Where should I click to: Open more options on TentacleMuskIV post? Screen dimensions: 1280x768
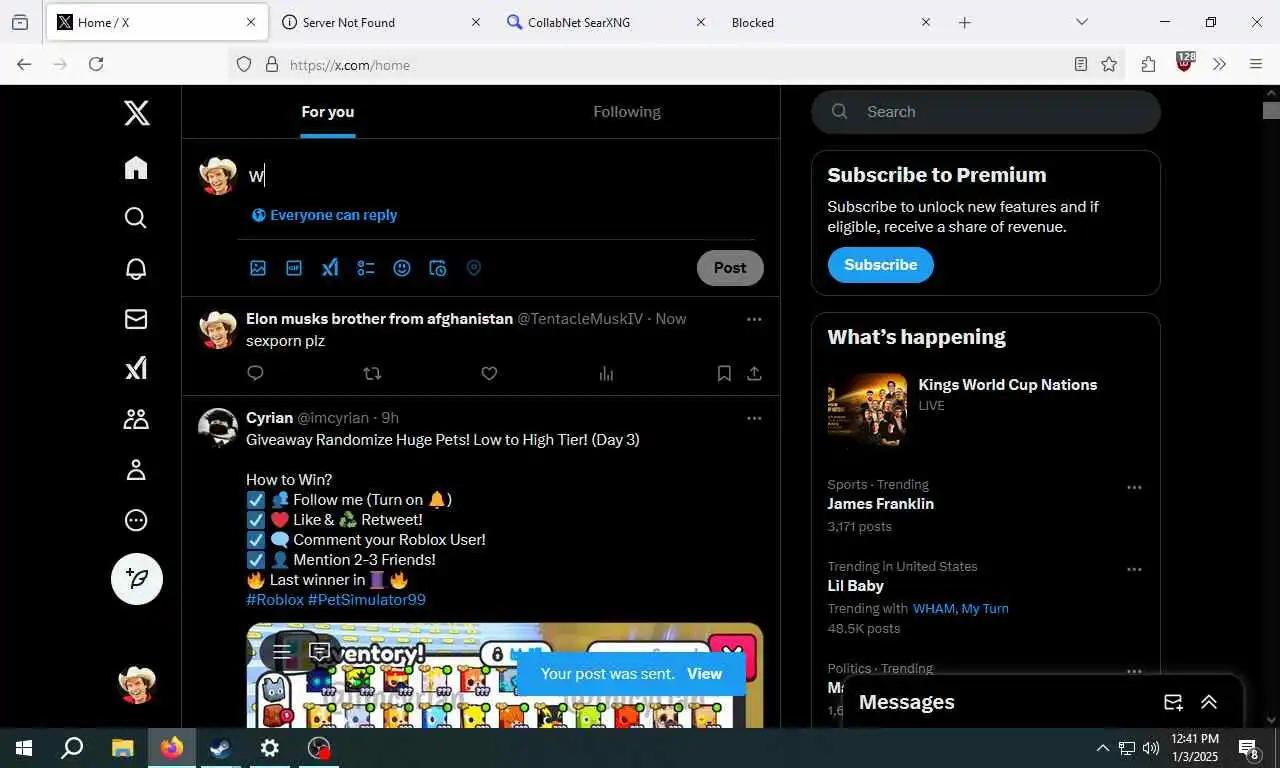pyautogui.click(x=754, y=319)
